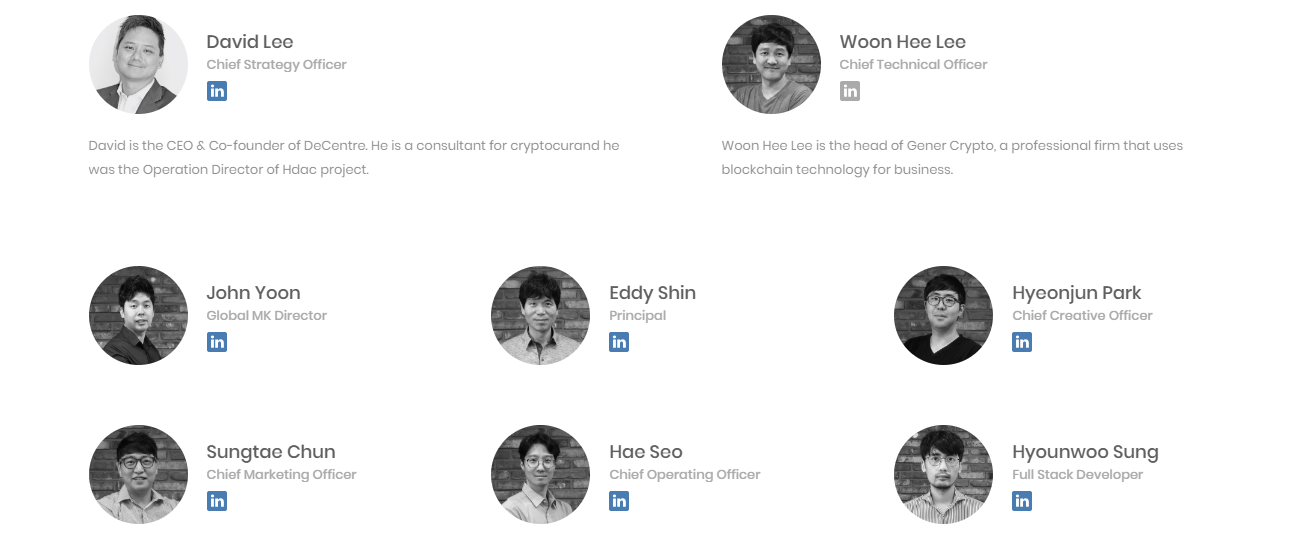Screen dimensions: 1309x559
Task: Click John Yoon's circular photo
Action: click(x=138, y=316)
